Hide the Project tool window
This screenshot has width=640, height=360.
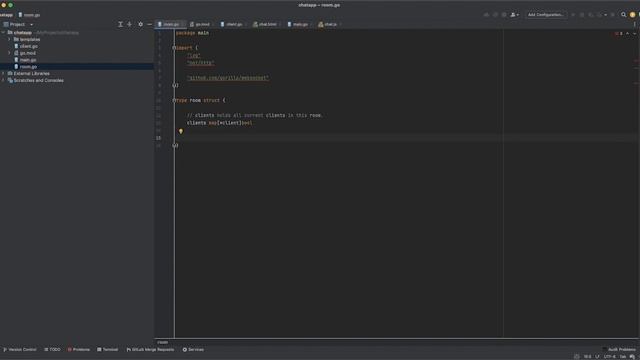click(x=149, y=24)
